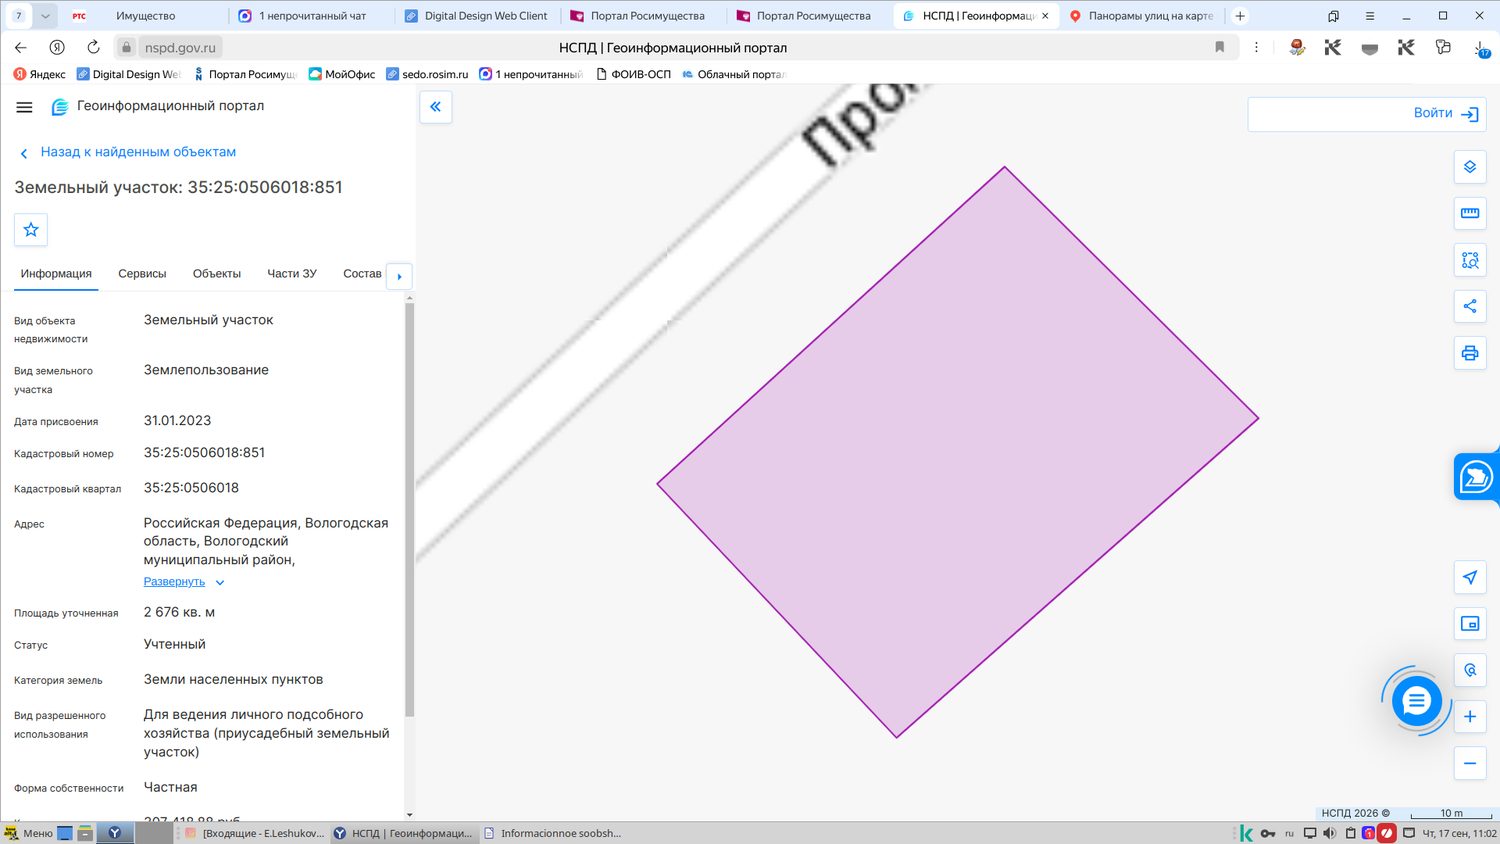Switch to Панорамы улиц на карте tab
Image resolution: width=1500 pixels, height=844 pixels.
[x=1141, y=16]
